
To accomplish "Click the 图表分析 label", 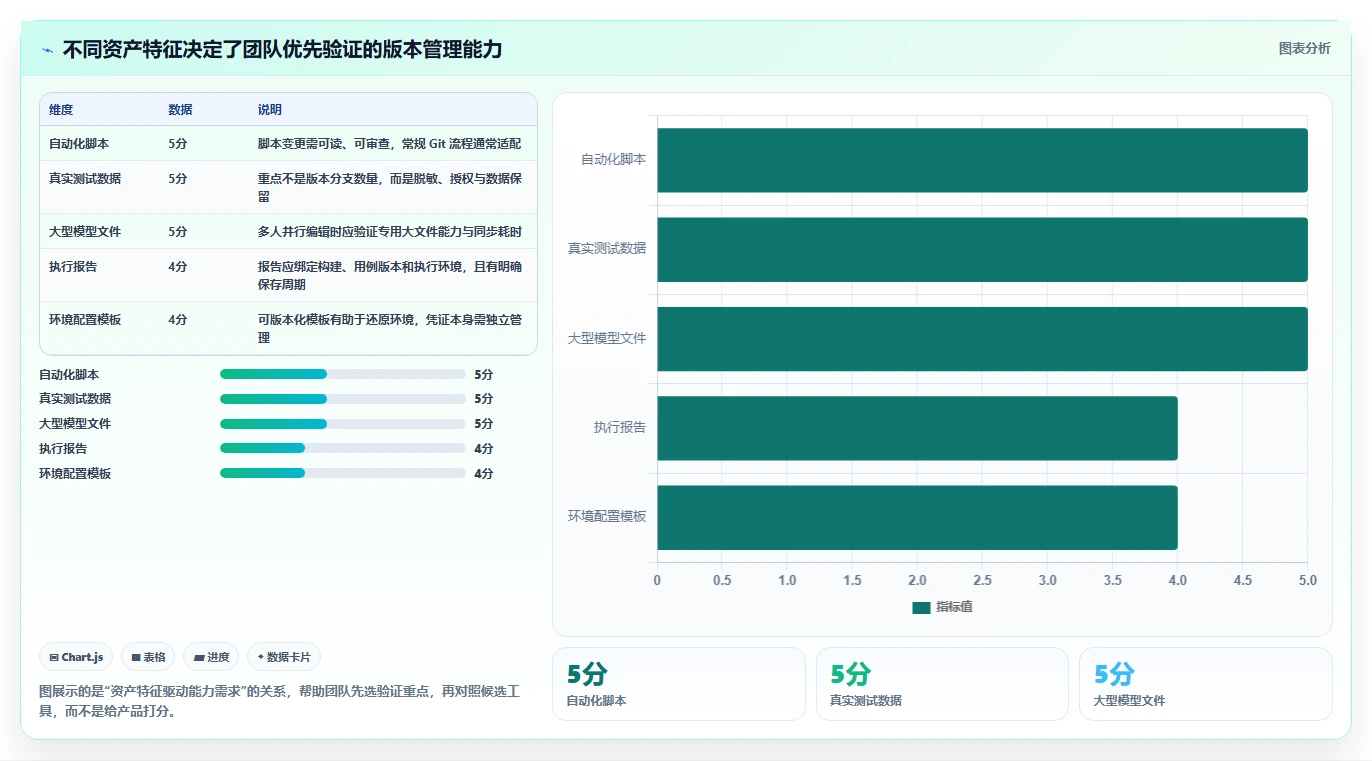I will tap(1304, 48).
